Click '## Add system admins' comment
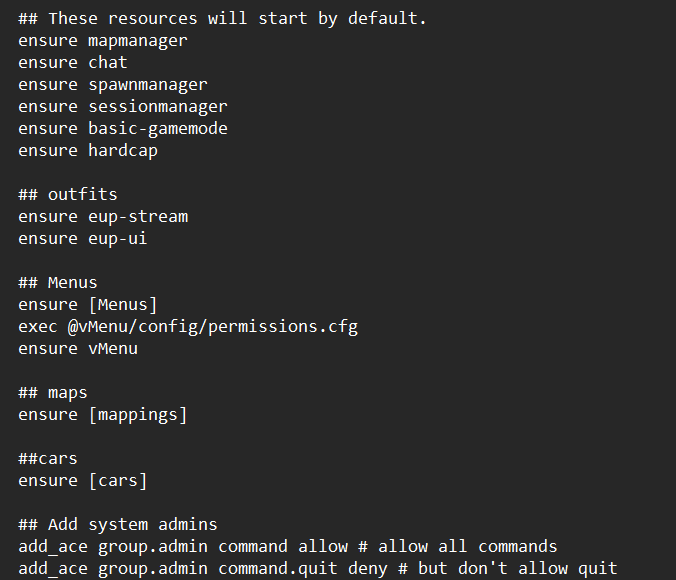Screen dimensions: 676x580 (118, 525)
